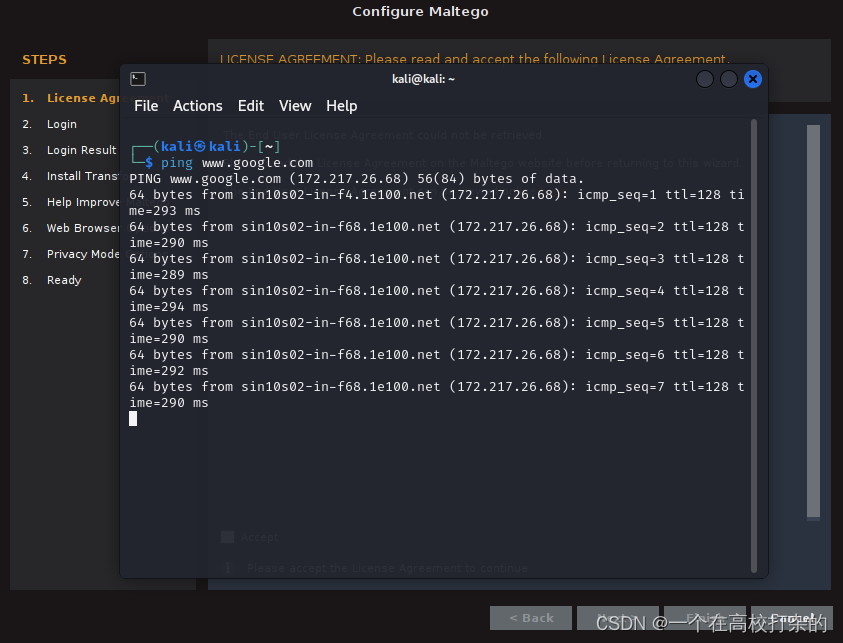
Task: Click the Maltego license text scrollbar
Action: pyautogui.click(x=813, y=323)
